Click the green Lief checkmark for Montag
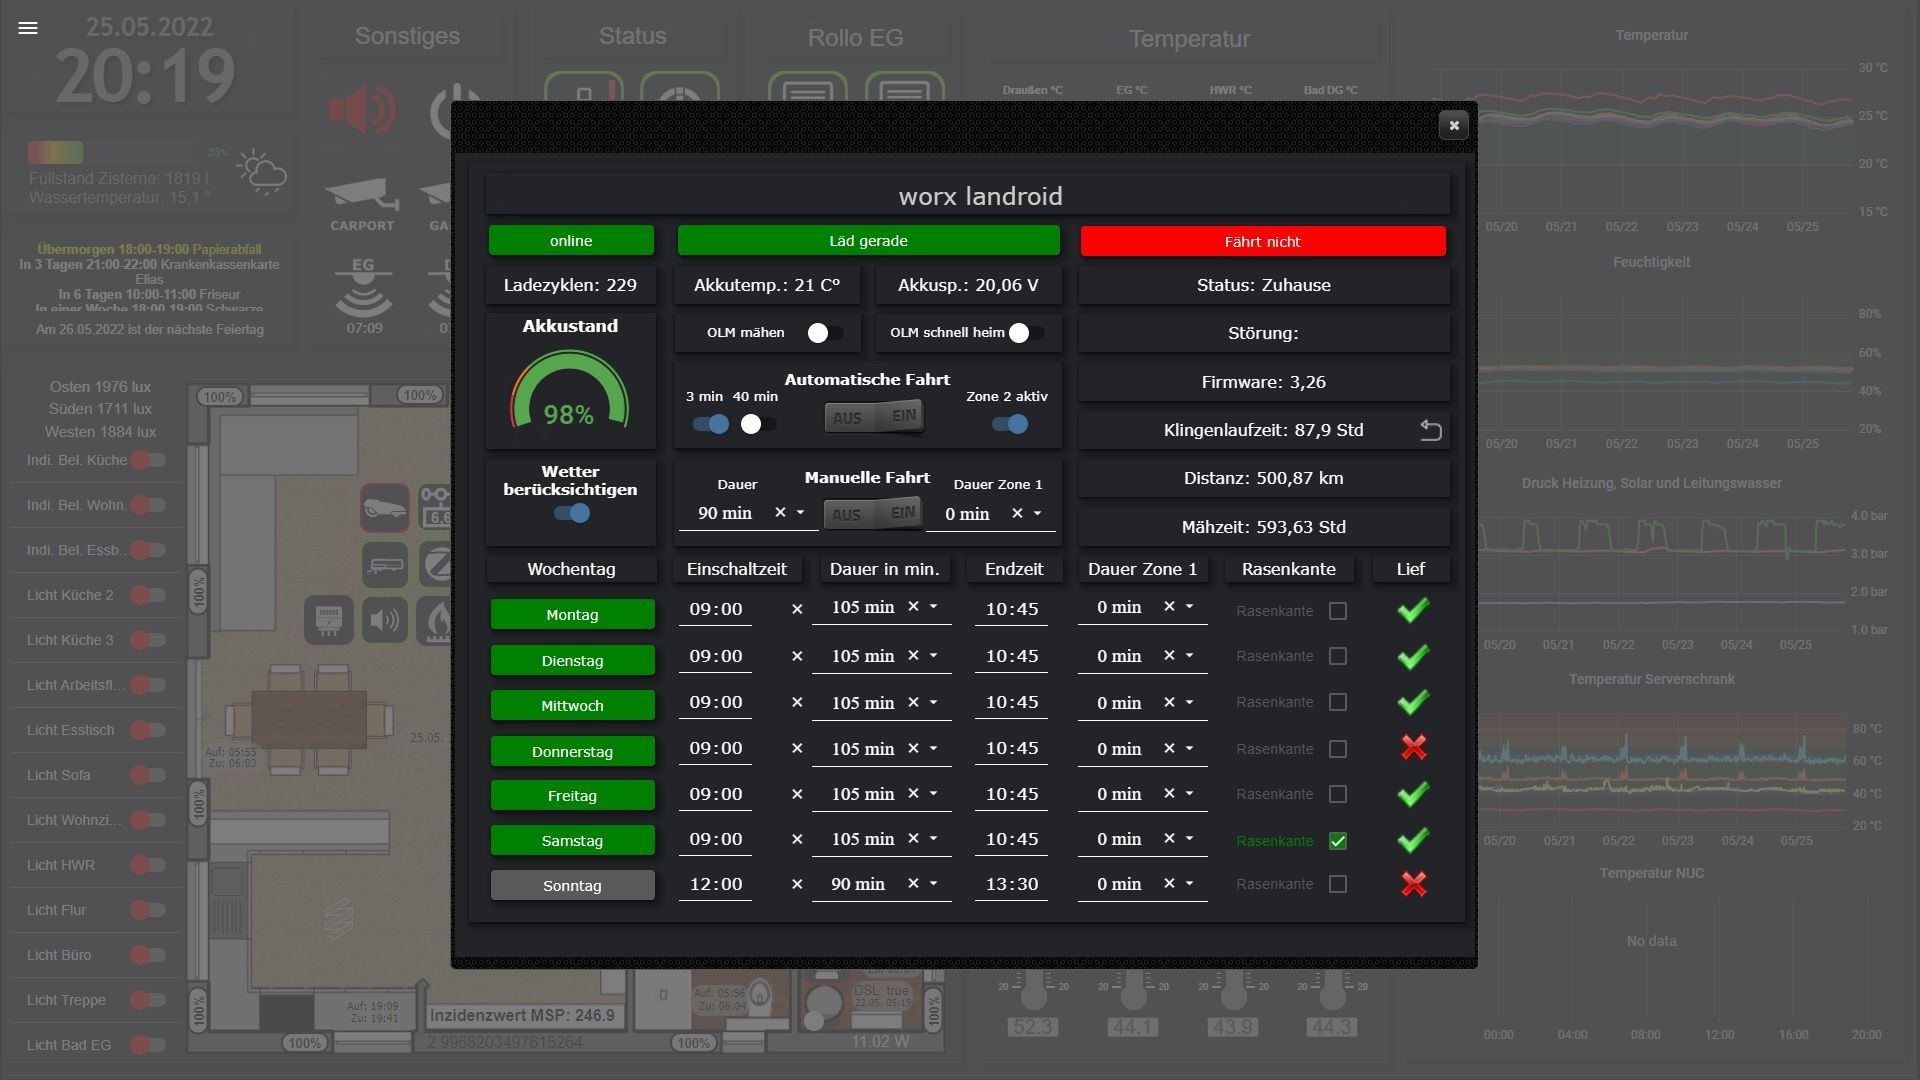The image size is (1920, 1080). click(1413, 610)
